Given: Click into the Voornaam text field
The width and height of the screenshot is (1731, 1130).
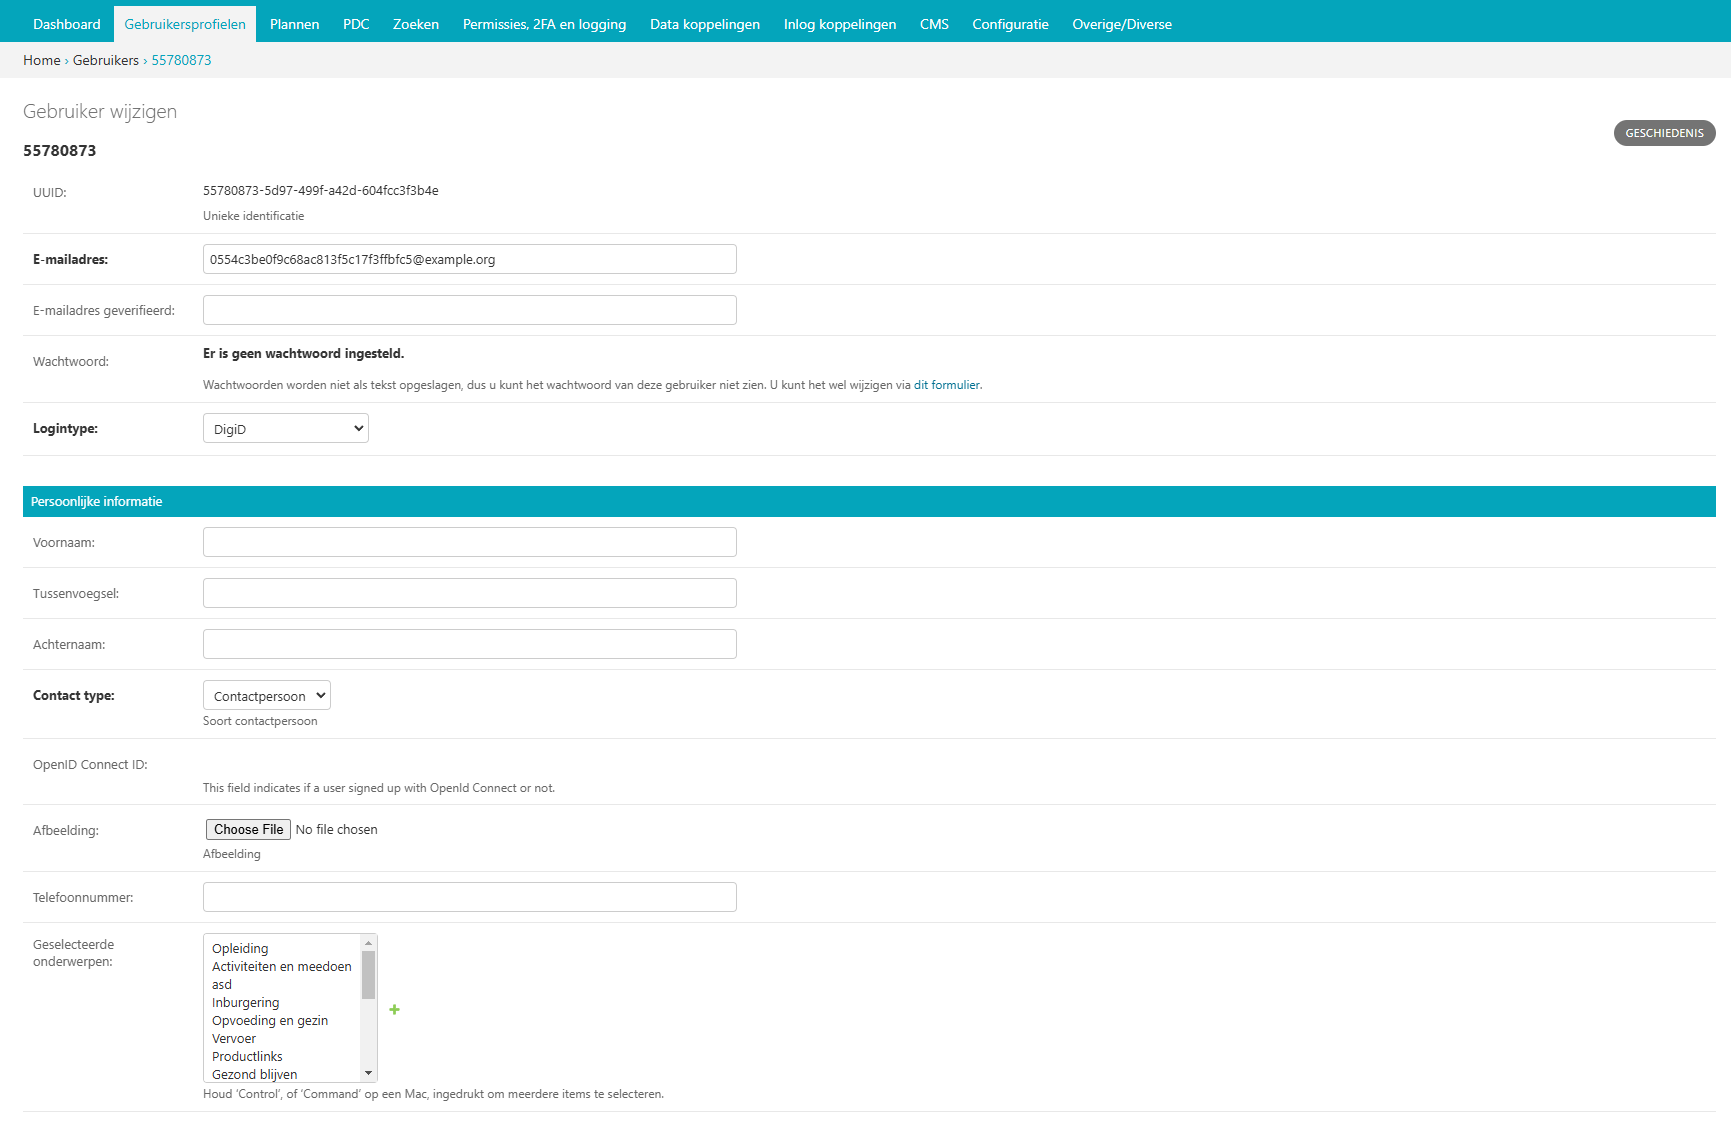Looking at the screenshot, I should 469,542.
